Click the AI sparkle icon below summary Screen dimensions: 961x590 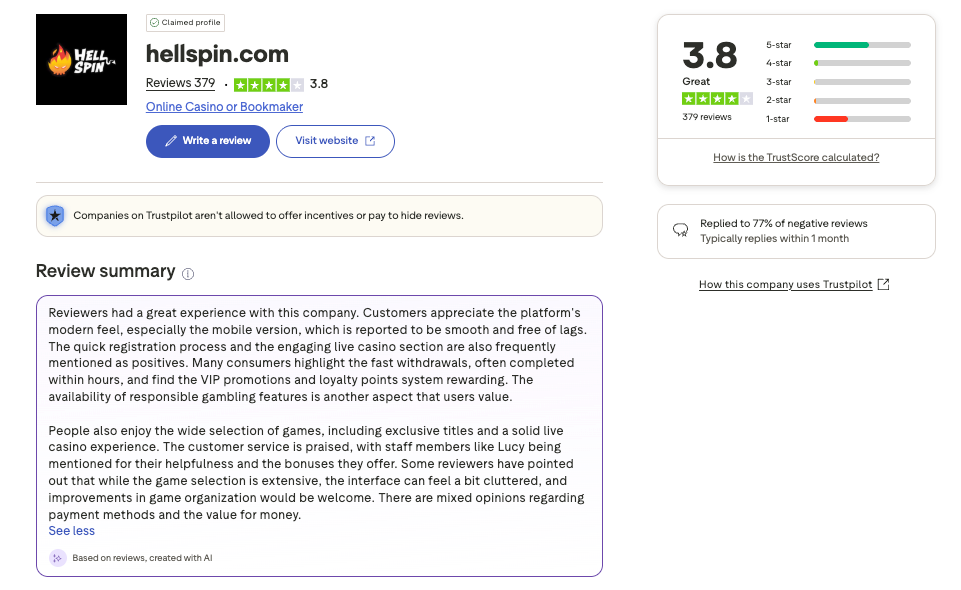pyautogui.click(x=58, y=558)
